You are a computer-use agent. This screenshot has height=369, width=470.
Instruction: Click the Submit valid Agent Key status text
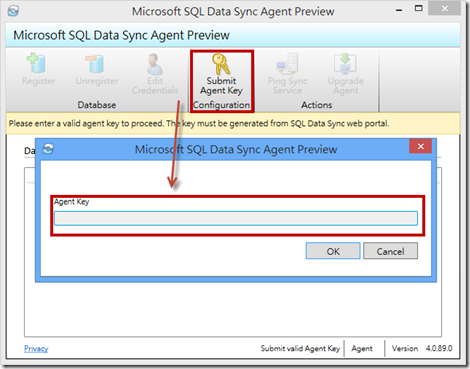coord(300,349)
